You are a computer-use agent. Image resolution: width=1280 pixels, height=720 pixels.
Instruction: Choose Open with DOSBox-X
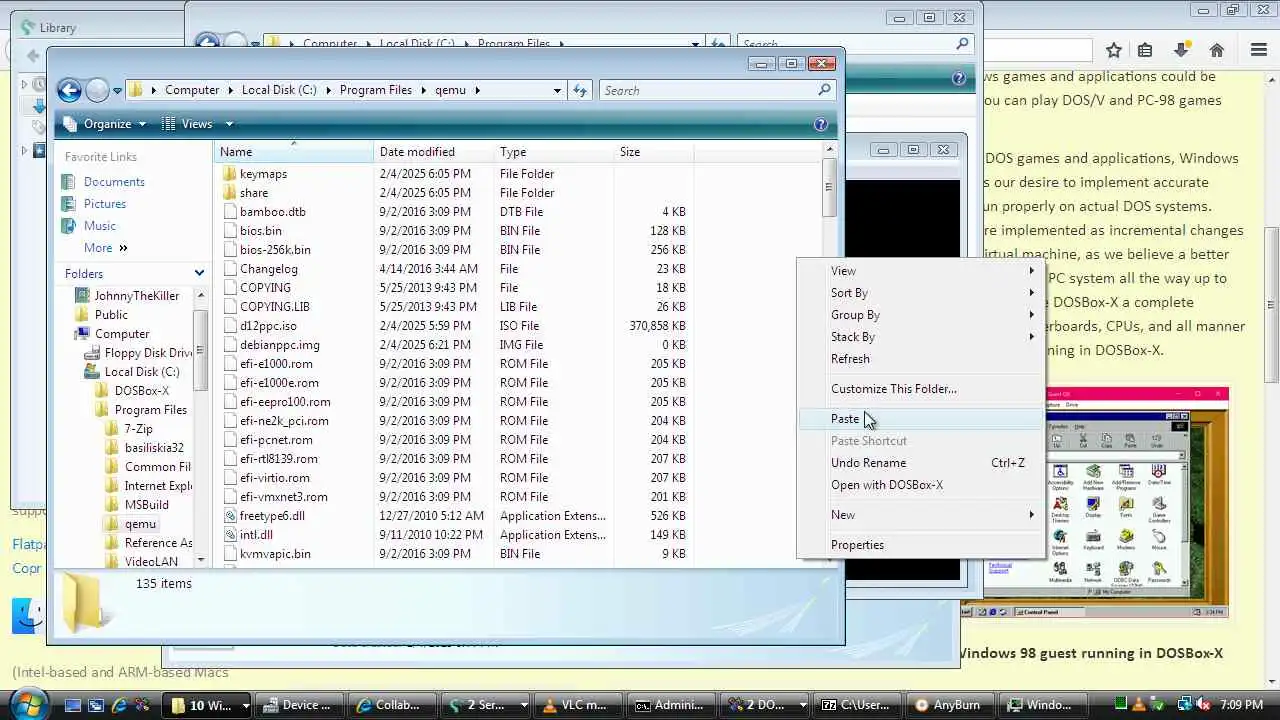[x=921, y=485]
